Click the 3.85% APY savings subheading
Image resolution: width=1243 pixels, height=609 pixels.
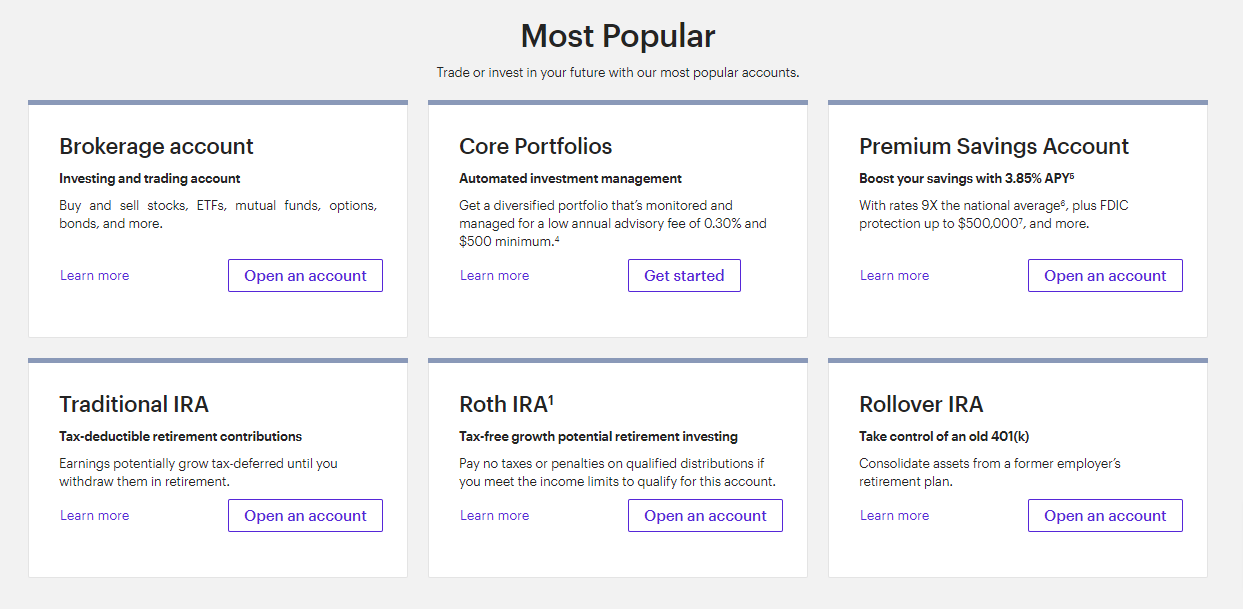point(966,179)
